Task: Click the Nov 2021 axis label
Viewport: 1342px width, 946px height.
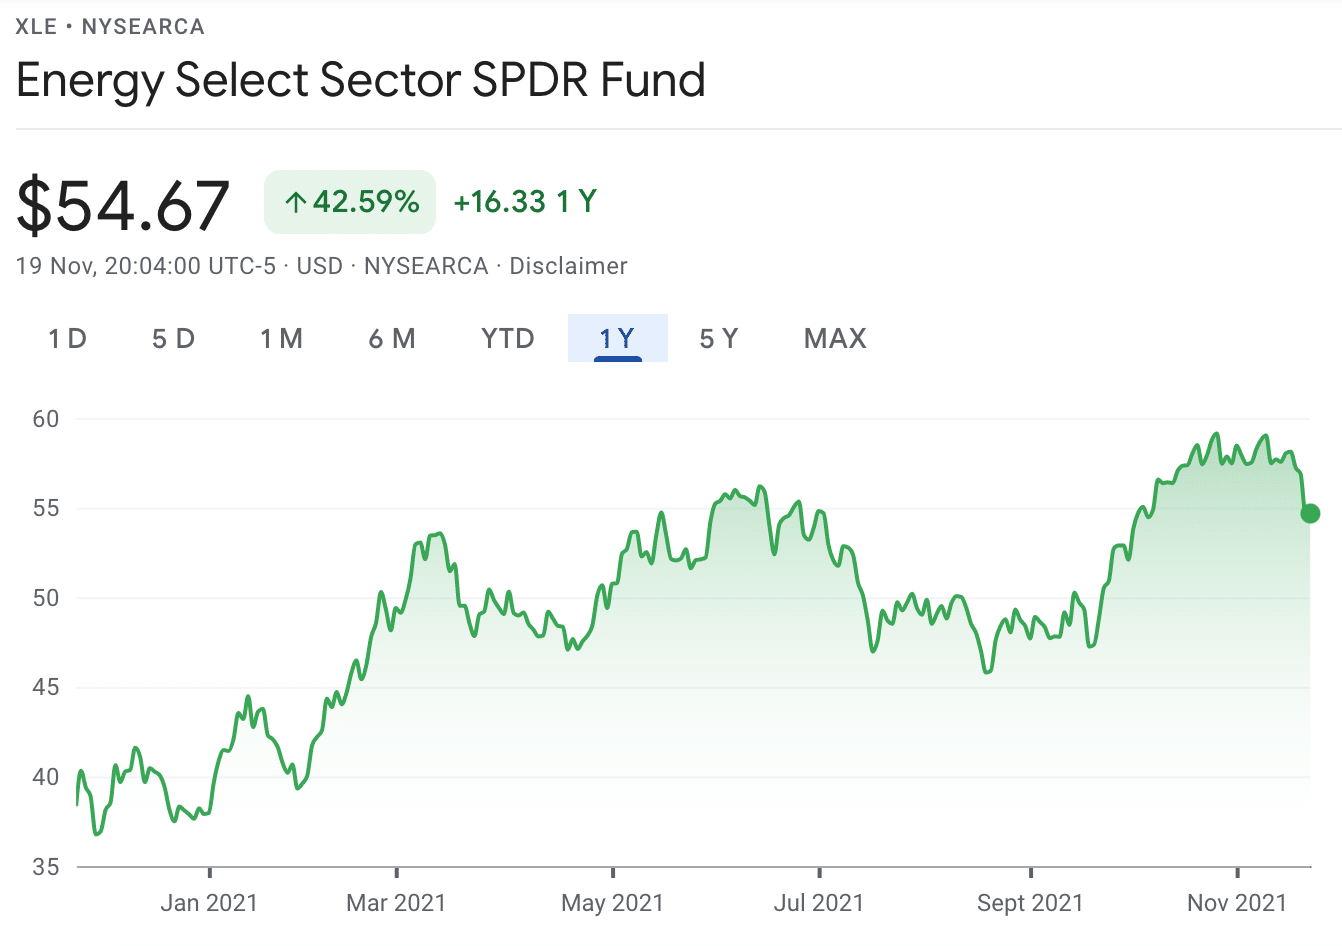Action: click(1237, 903)
